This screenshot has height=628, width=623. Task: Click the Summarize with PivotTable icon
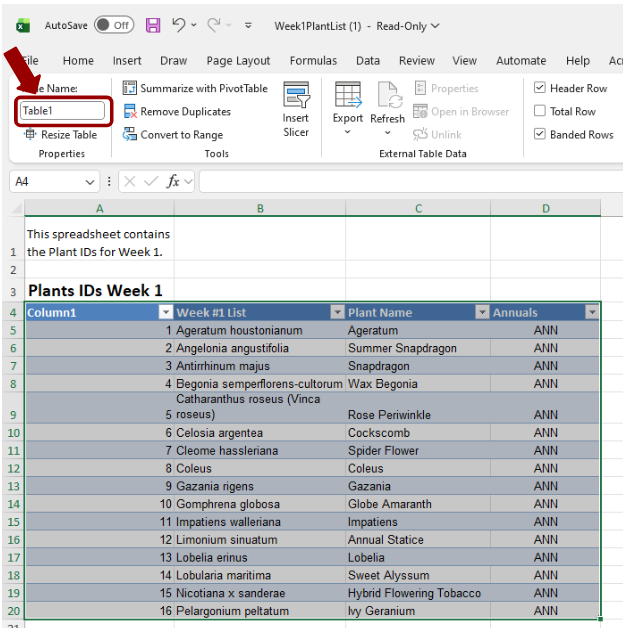point(129,88)
